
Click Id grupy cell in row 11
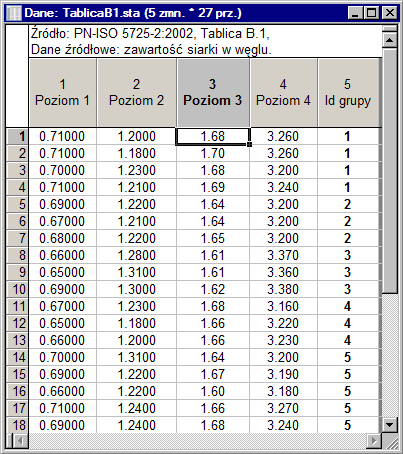point(348,306)
